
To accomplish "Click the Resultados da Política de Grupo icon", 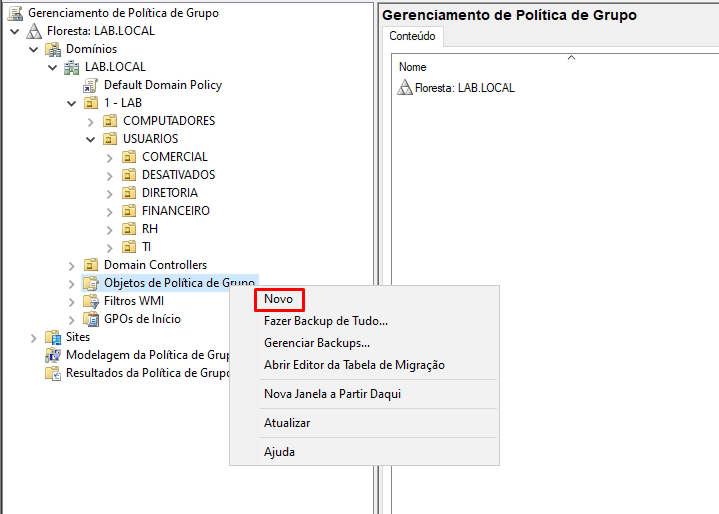I will point(53,373).
